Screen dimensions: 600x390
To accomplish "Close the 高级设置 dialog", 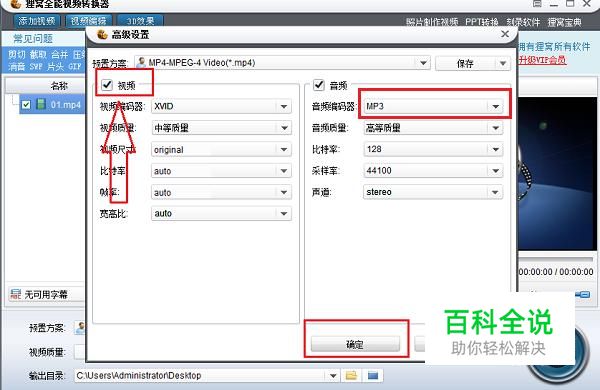I will coord(505,34).
